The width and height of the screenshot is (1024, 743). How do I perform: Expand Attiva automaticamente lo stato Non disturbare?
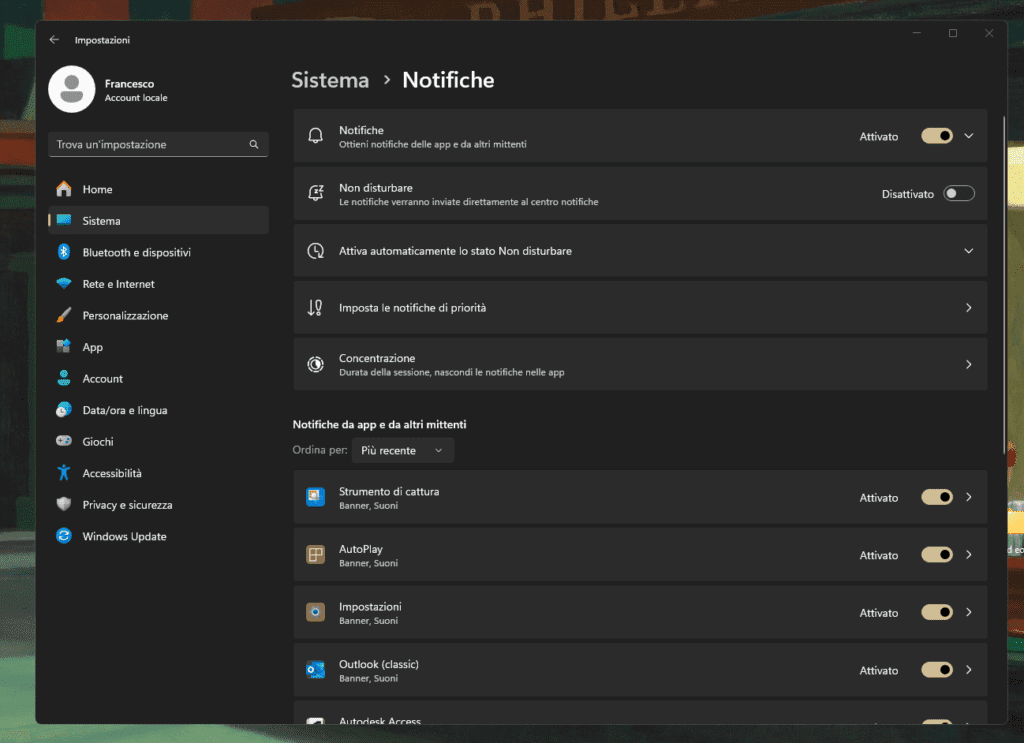(x=967, y=250)
